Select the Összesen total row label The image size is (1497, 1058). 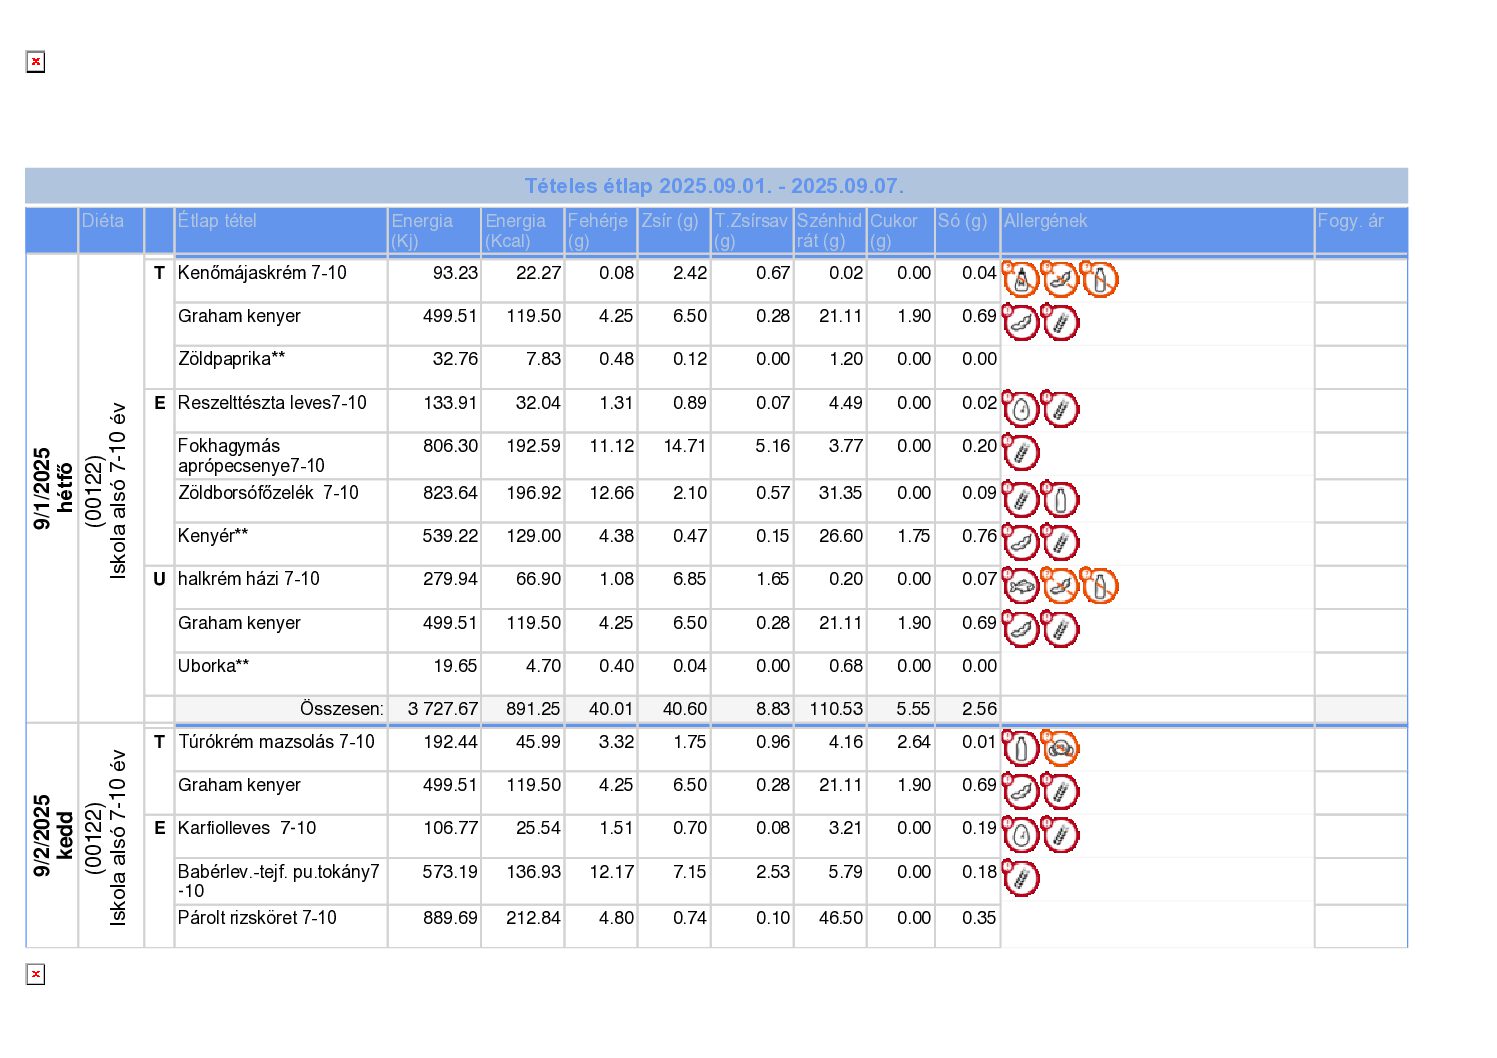[x=341, y=709]
